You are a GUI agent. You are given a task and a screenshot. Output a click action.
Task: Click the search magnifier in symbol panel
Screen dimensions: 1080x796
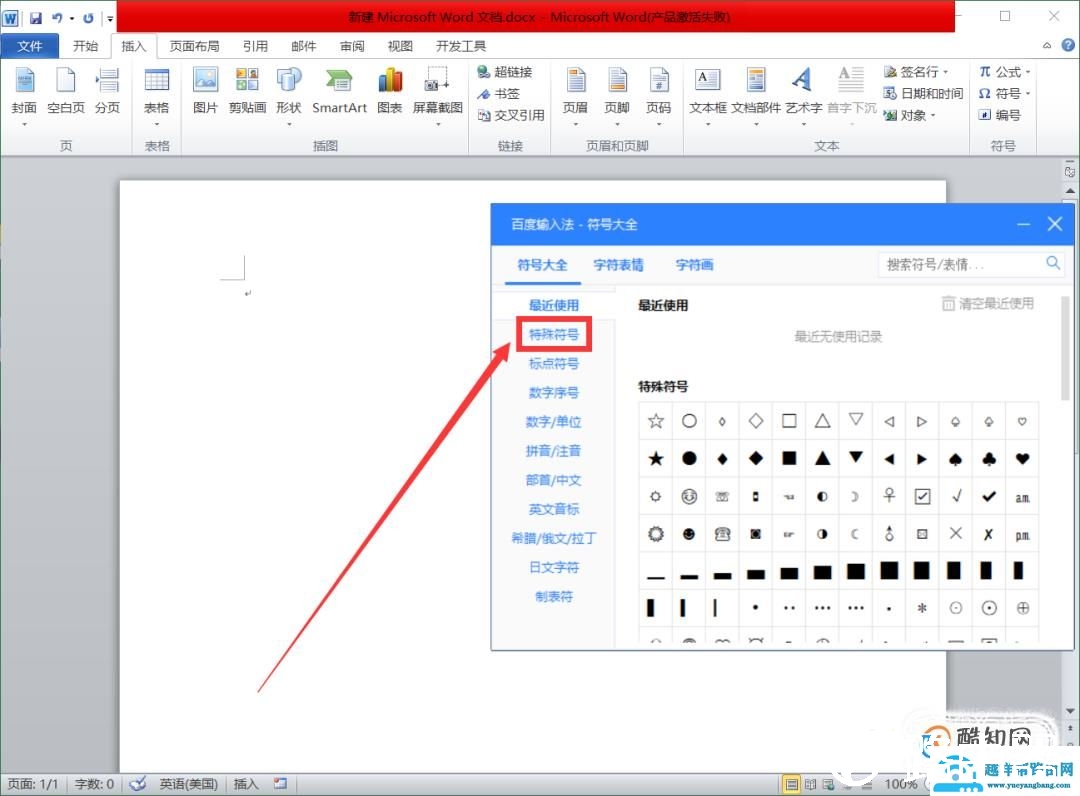1052,263
